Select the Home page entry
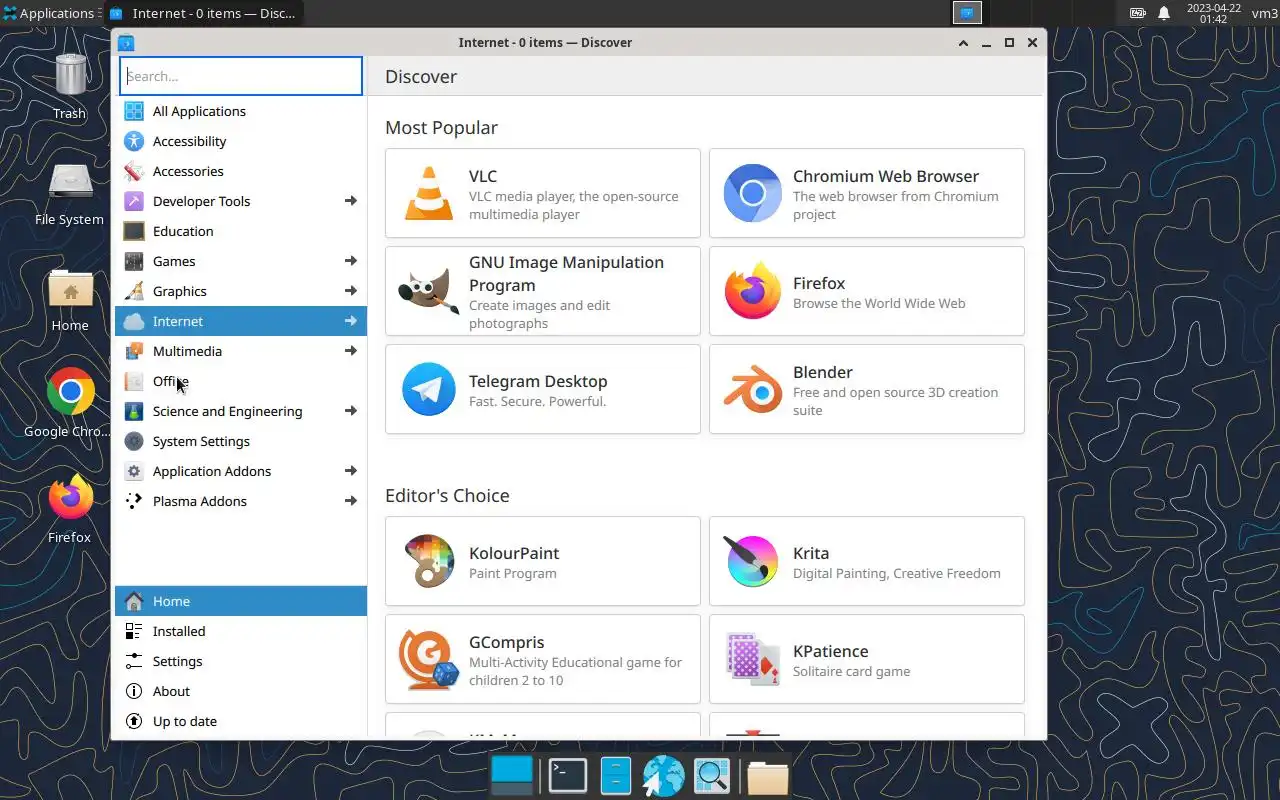 click(x=241, y=601)
